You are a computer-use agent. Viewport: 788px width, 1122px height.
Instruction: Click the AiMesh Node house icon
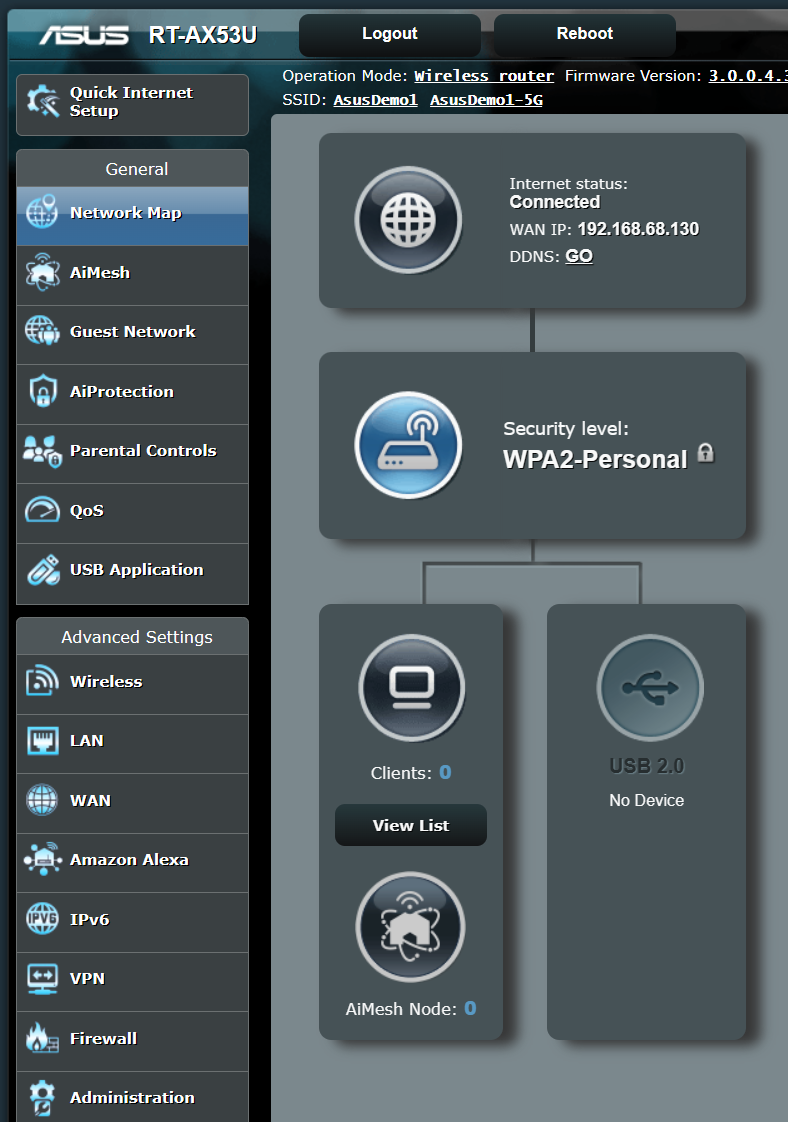click(410, 926)
